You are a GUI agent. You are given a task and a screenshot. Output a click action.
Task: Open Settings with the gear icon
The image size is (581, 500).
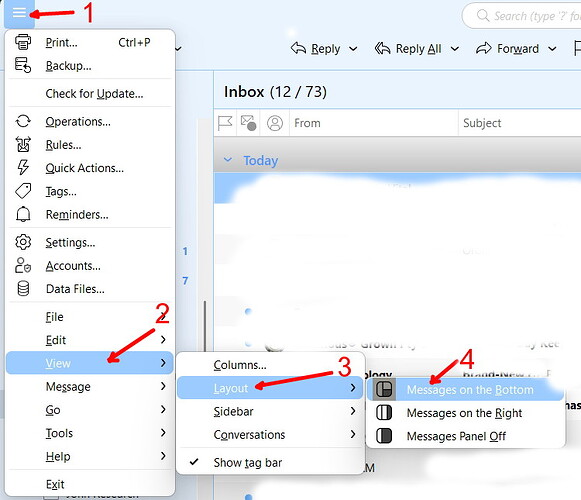(23, 242)
